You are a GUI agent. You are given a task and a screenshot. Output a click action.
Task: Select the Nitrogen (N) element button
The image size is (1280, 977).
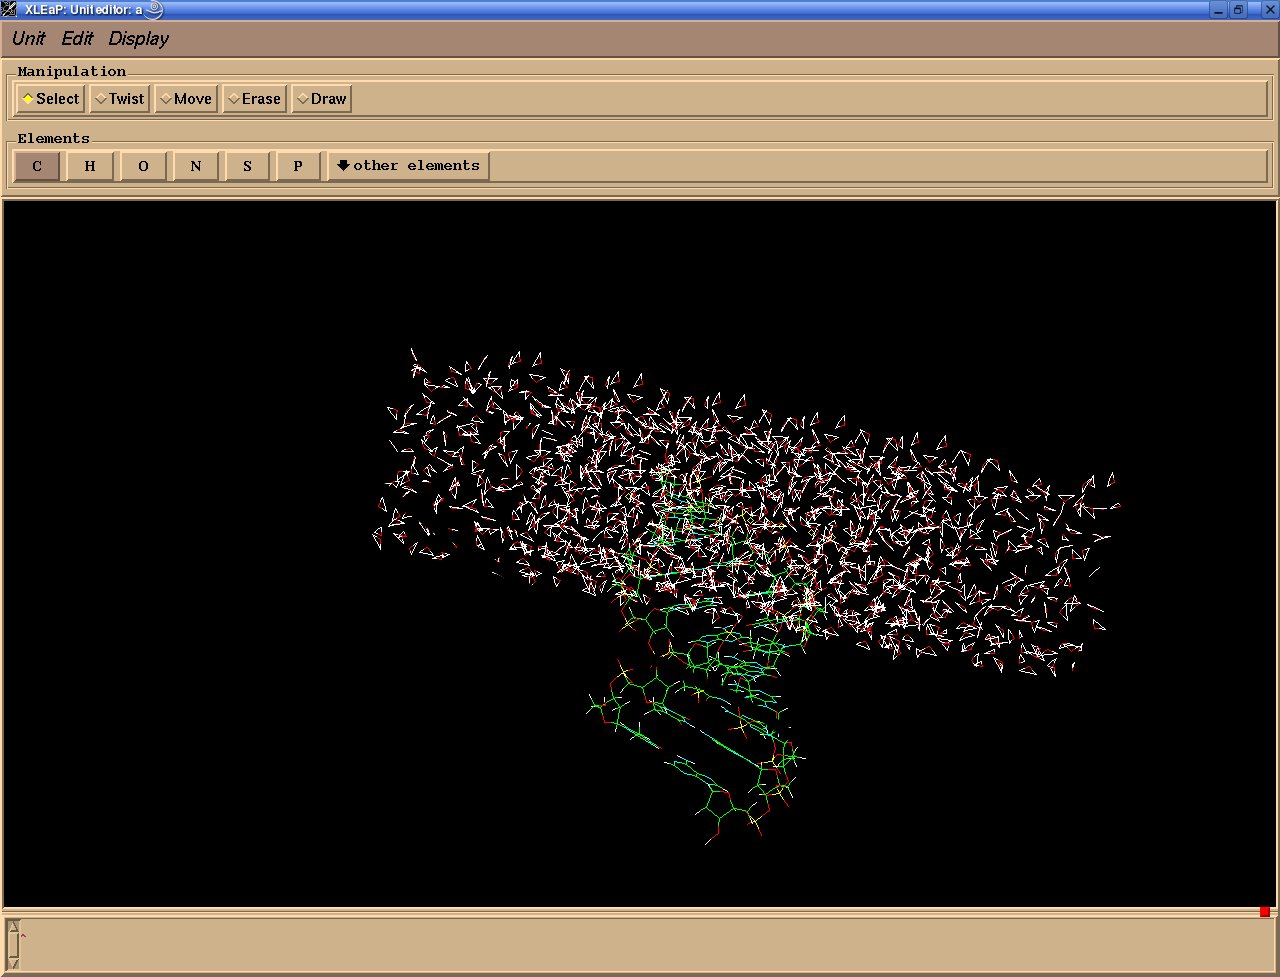[x=196, y=166]
